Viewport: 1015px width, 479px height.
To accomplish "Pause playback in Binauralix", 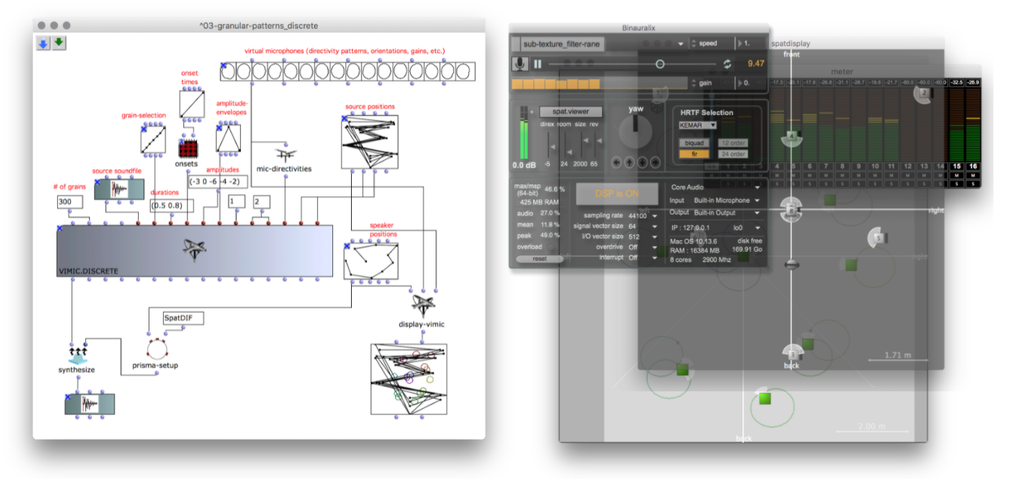I will coord(537,64).
